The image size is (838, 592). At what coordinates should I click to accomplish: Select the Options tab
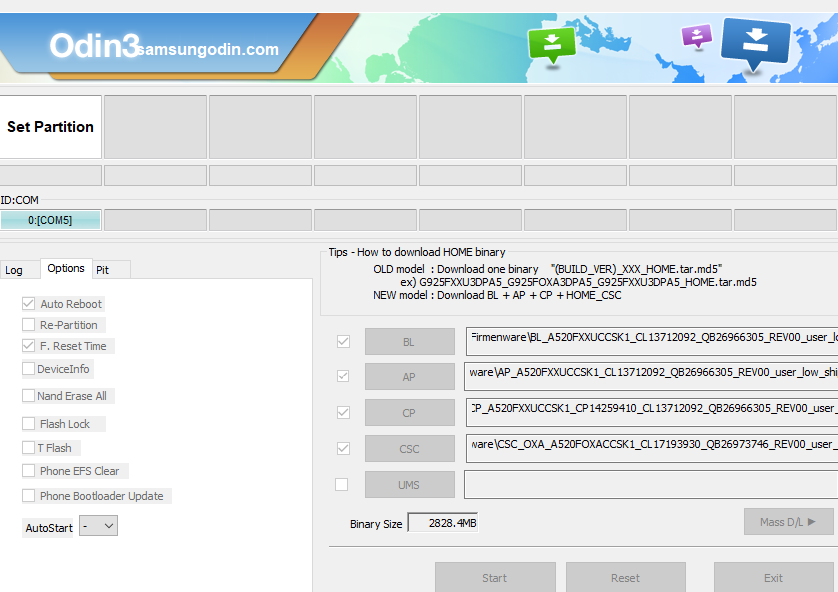tap(66, 268)
